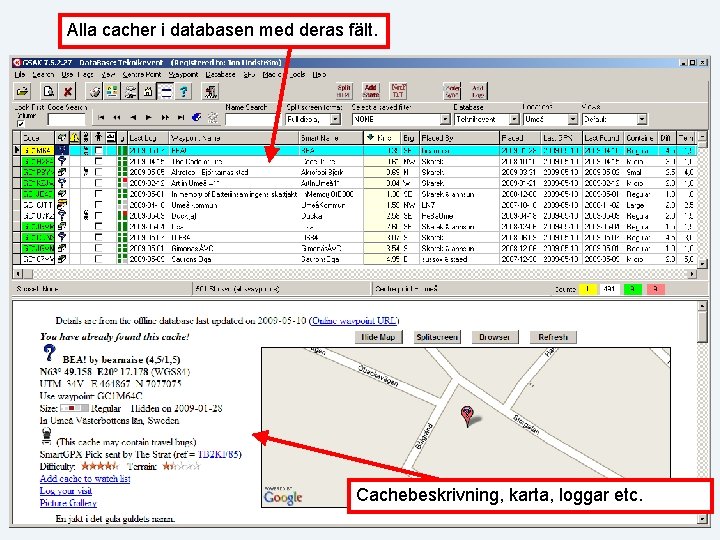Click the page forward double arrow
Screen dimensions: 720x540
(164, 118)
